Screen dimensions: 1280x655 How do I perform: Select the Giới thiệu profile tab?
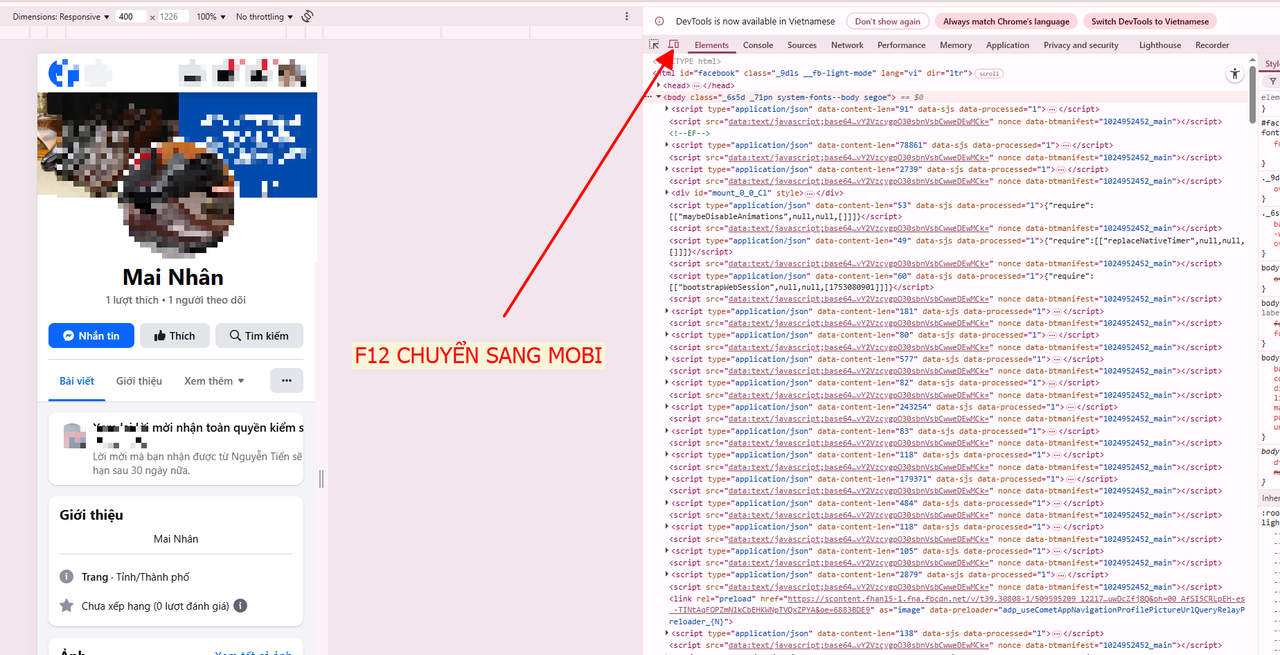pyautogui.click(x=139, y=381)
